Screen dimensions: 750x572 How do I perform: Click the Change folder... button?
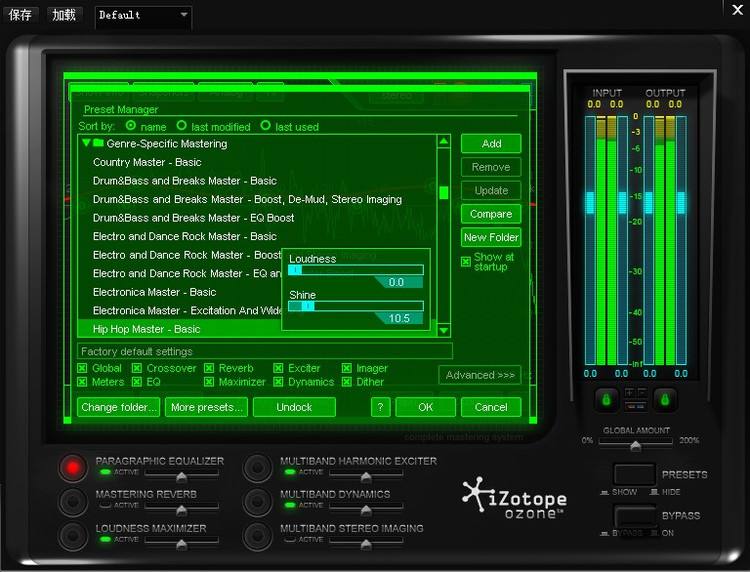pyautogui.click(x=118, y=407)
